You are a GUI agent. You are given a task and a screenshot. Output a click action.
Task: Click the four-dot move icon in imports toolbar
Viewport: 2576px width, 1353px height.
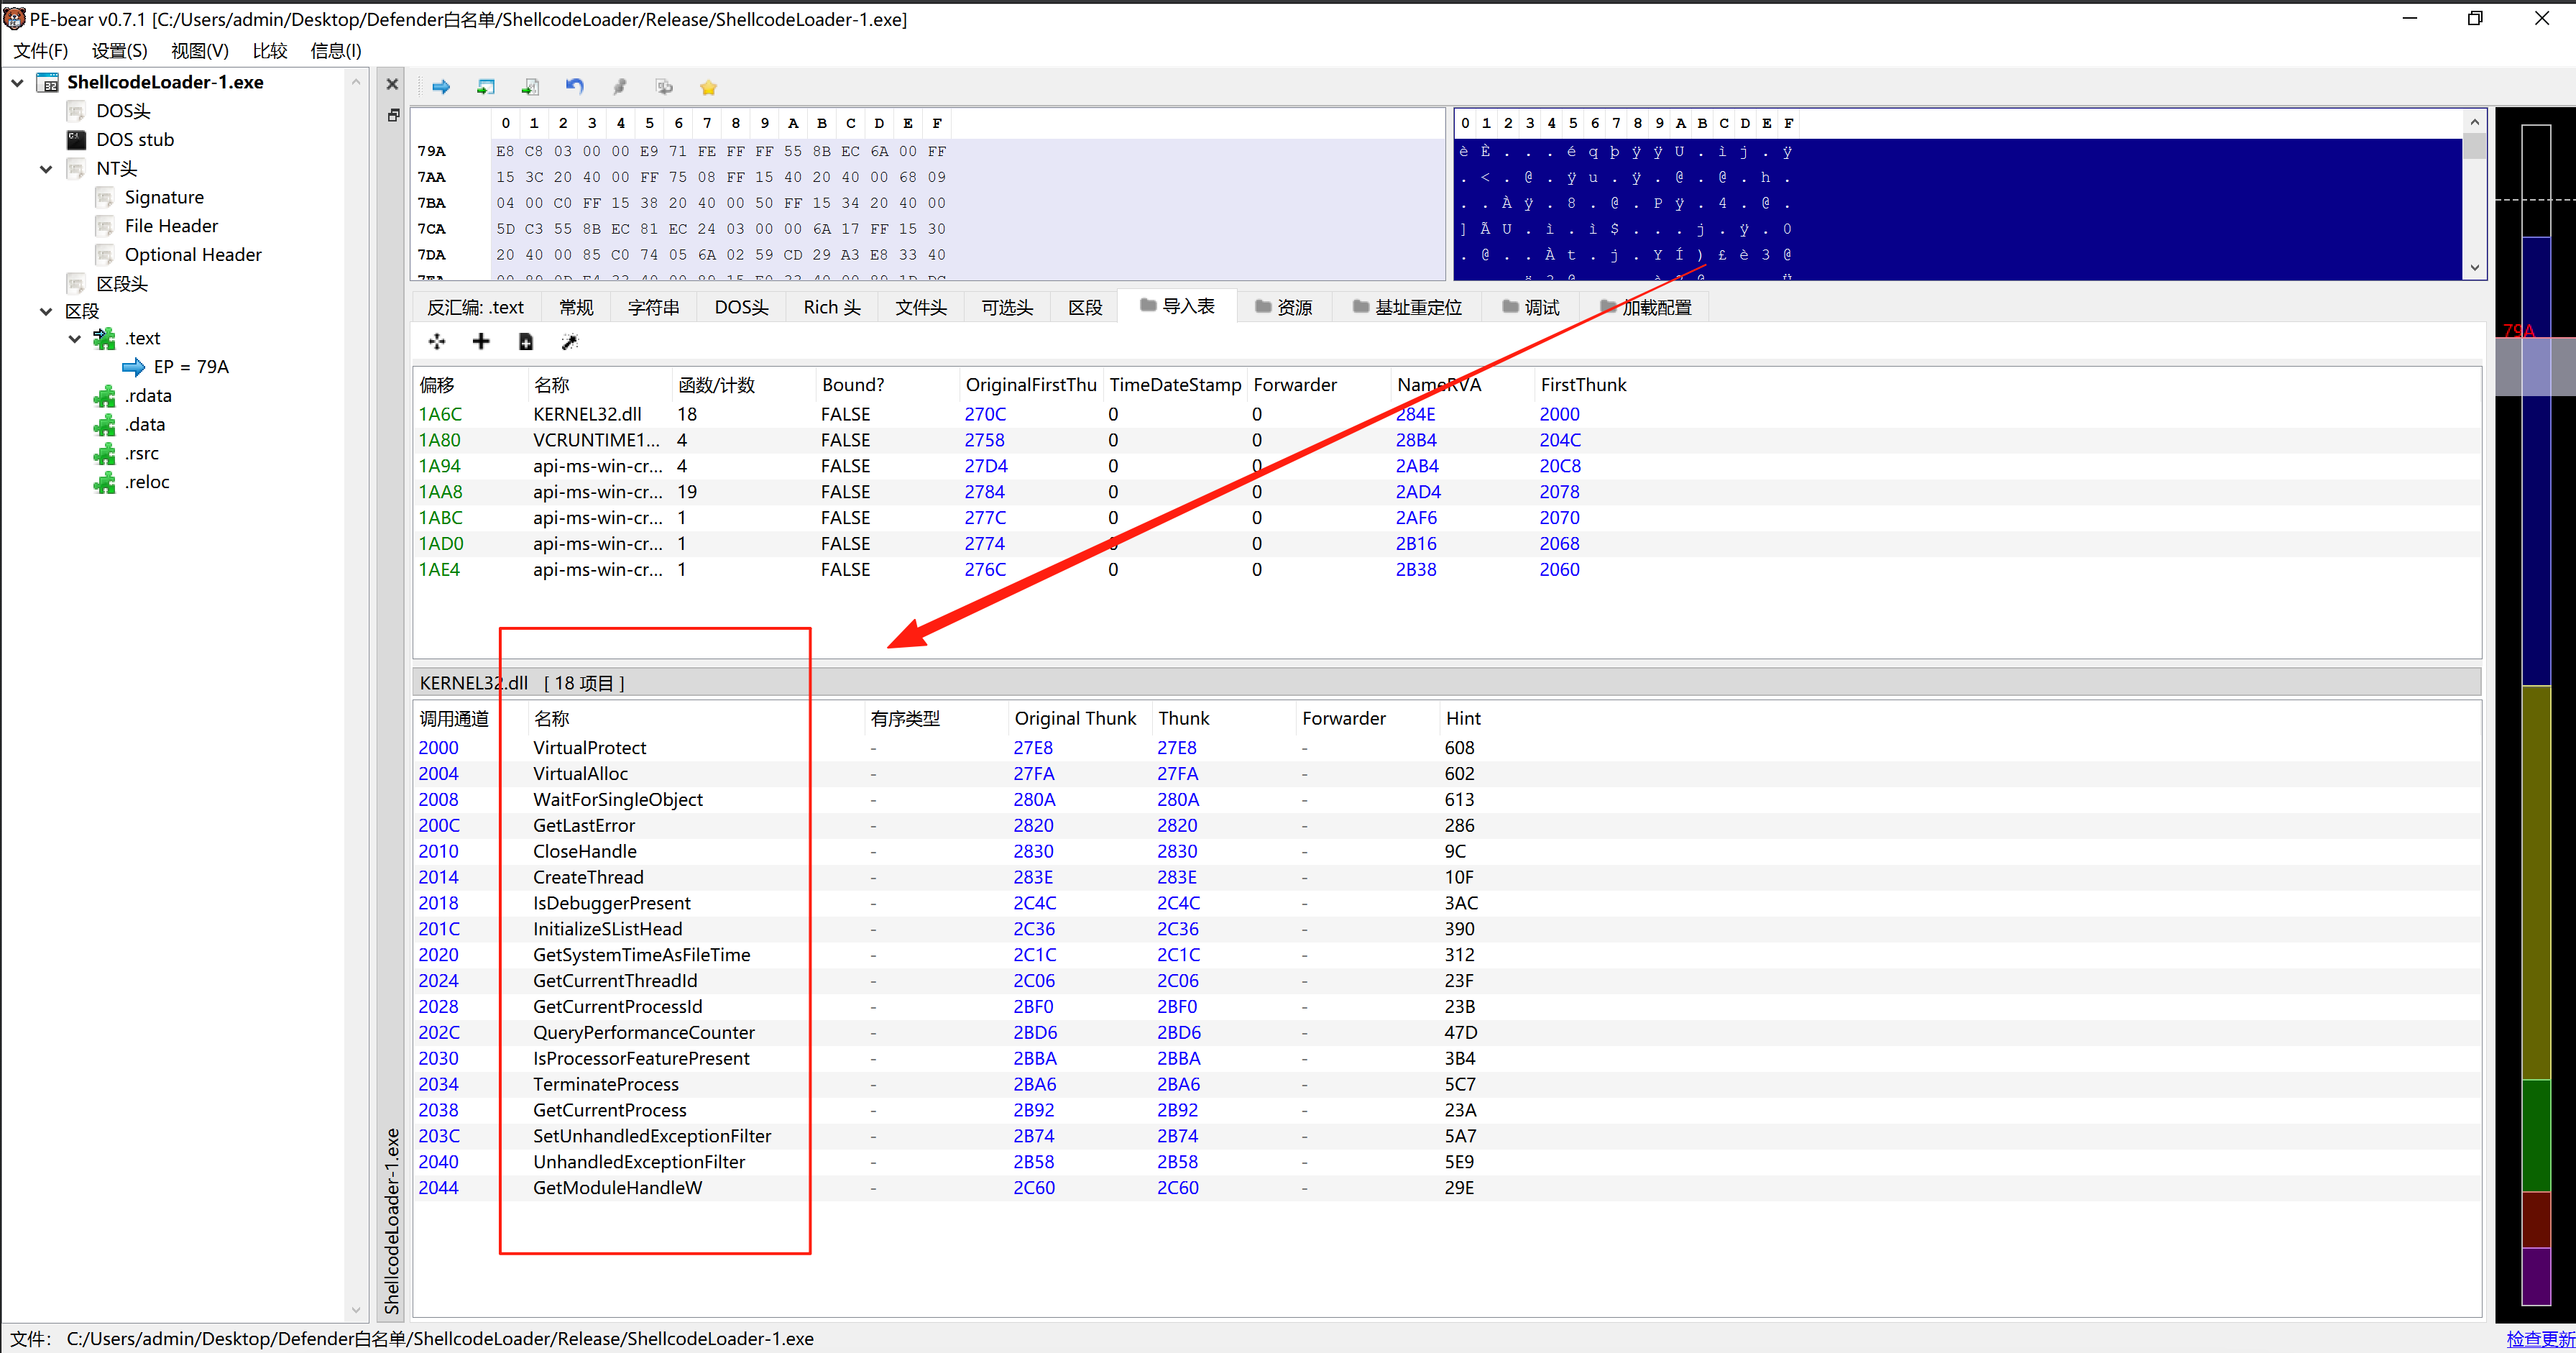437,342
